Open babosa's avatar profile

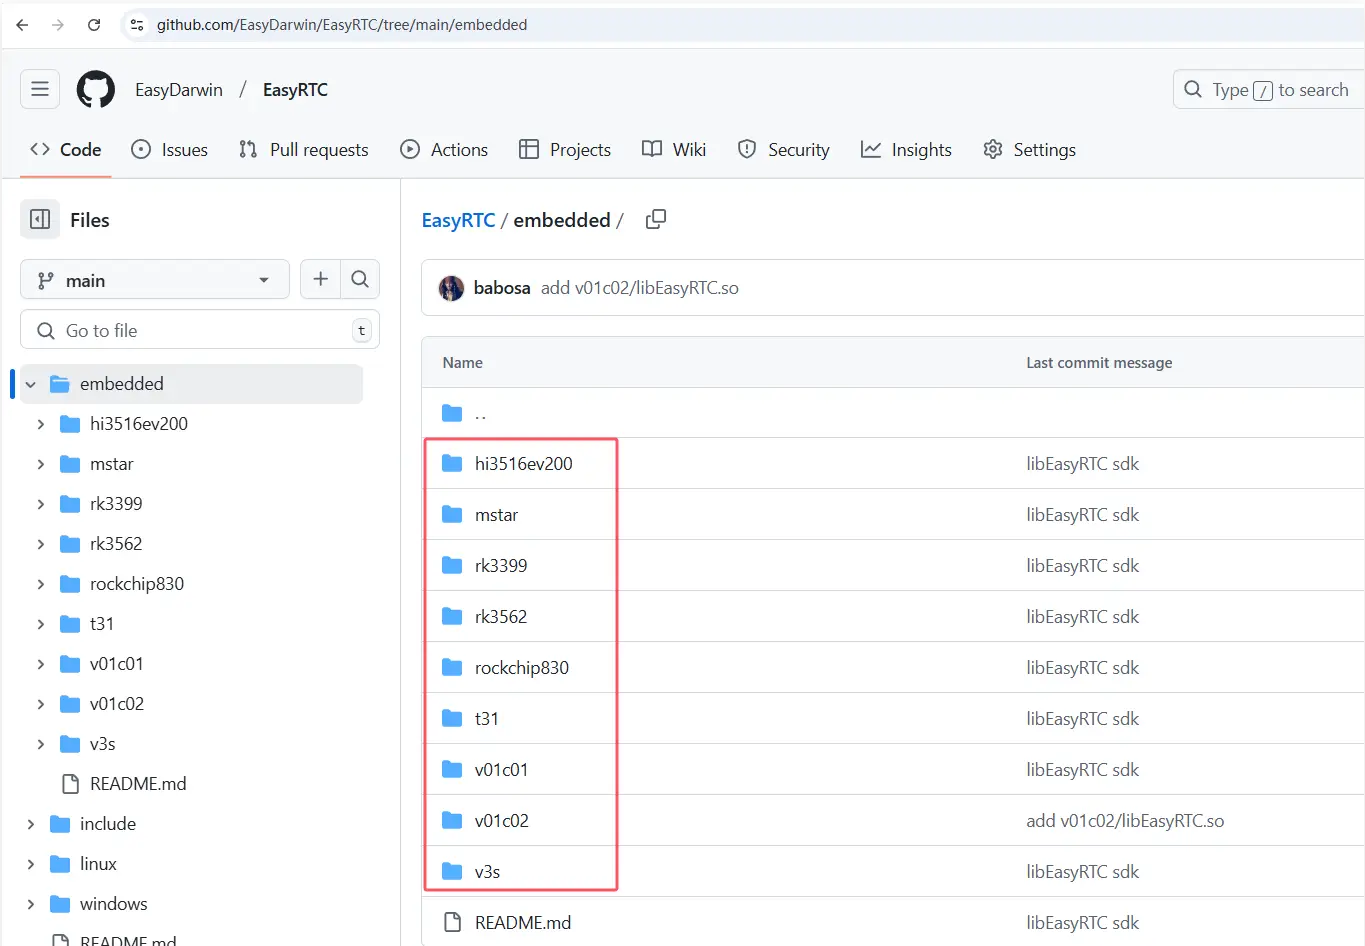click(x=451, y=288)
